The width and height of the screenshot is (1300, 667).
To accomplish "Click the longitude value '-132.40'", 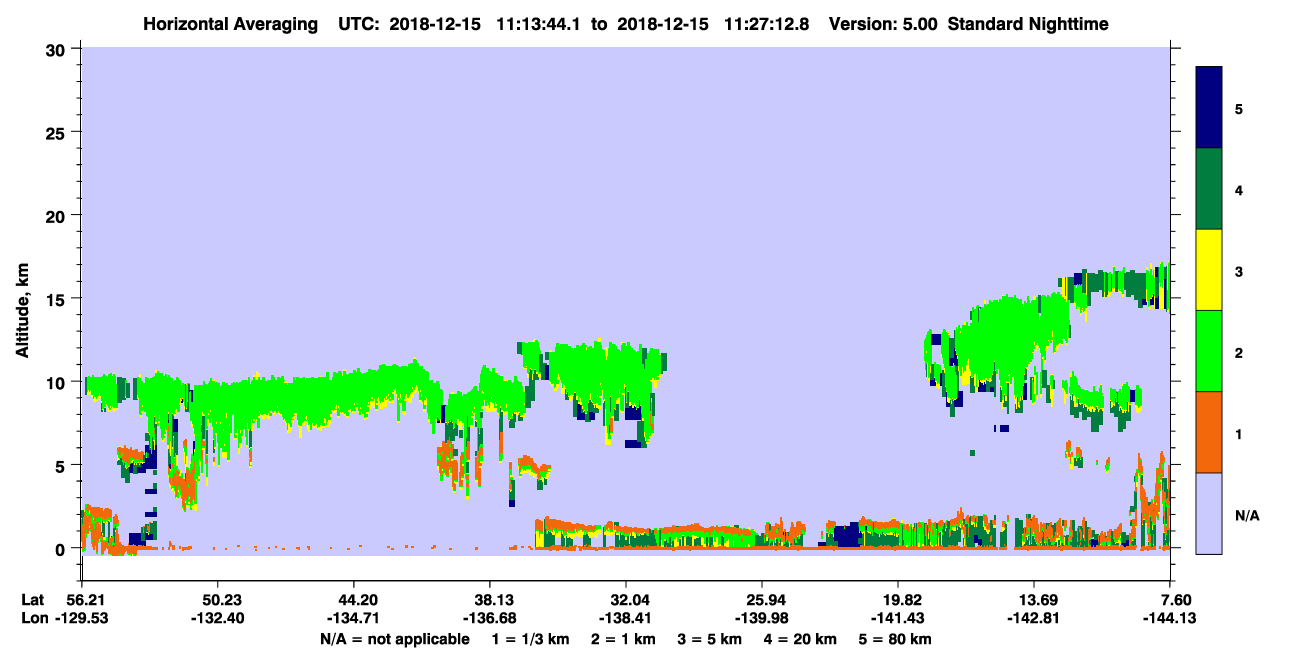I will (217, 619).
